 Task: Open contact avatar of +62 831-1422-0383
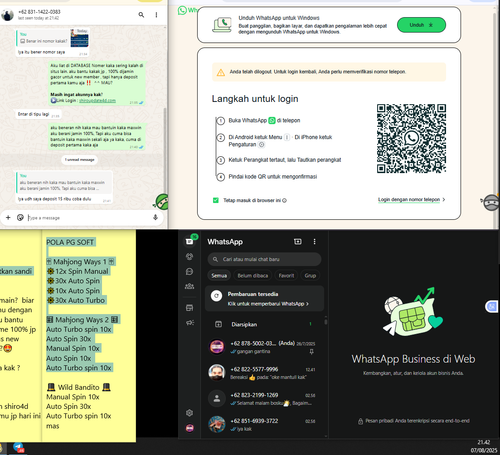tap(7, 15)
